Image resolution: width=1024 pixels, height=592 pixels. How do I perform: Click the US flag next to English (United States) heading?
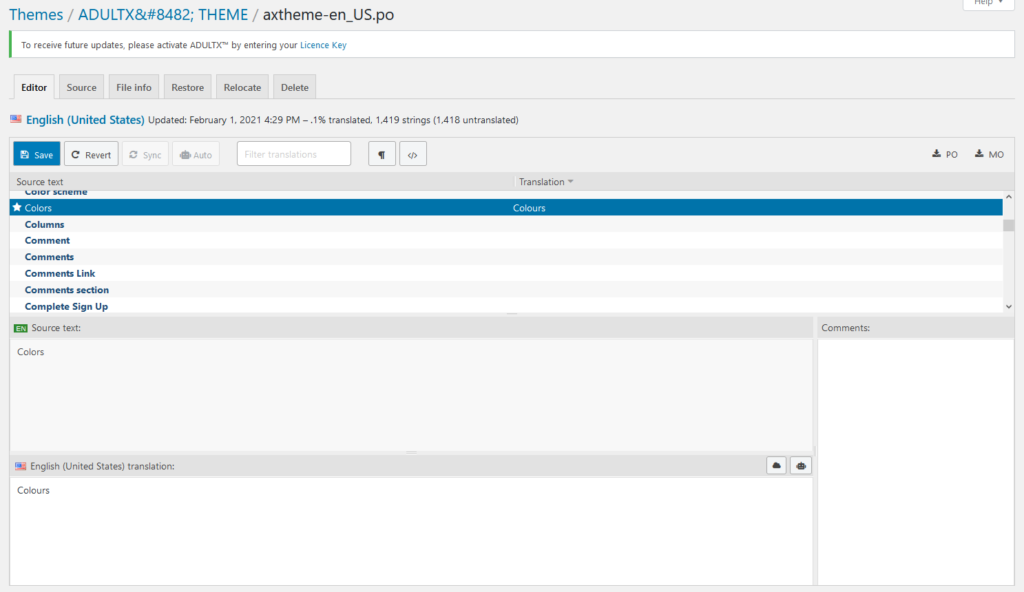[x=16, y=119]
